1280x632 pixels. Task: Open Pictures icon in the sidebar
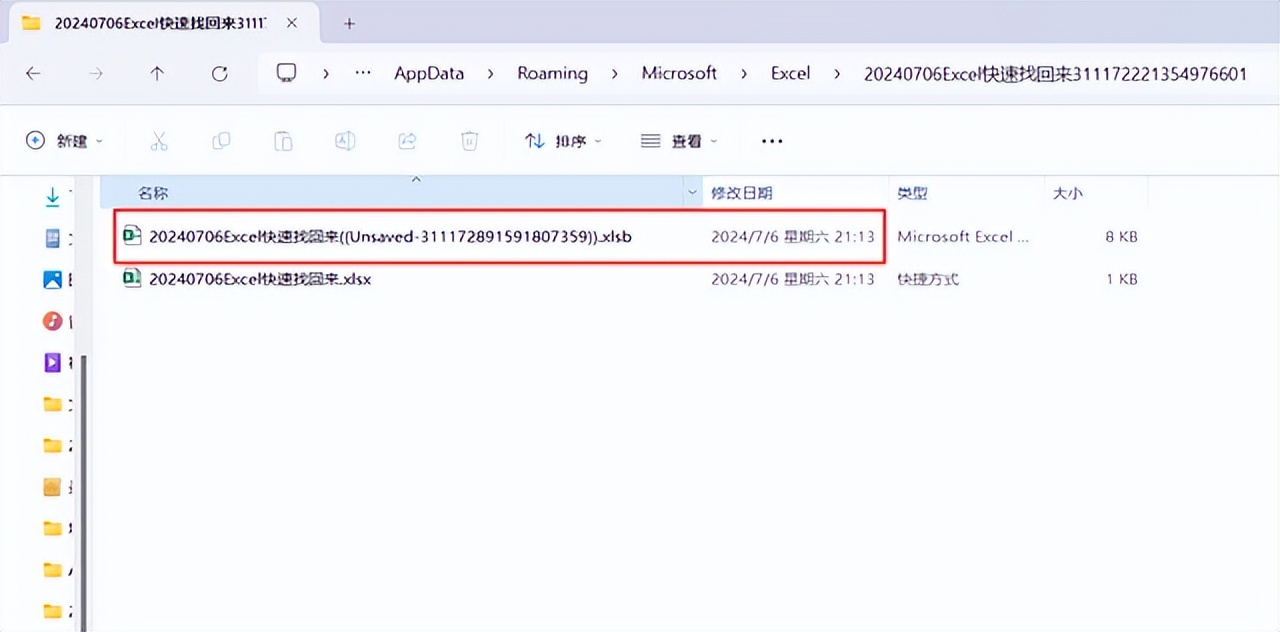[x=53, y=280]
